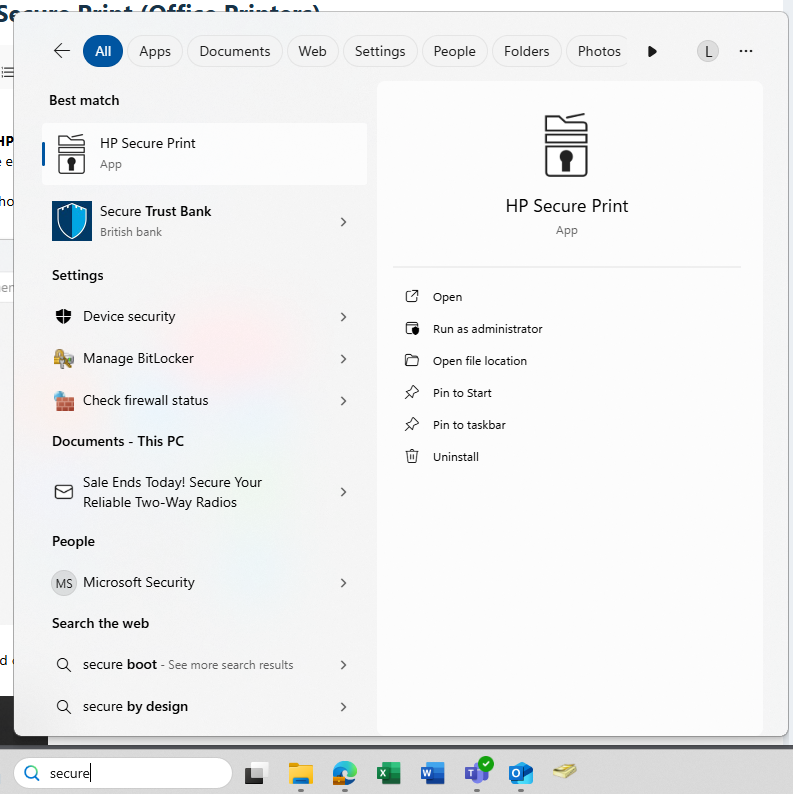This screenshot has height=794, width=793.
Task: Click the Open launch icon
Action: tap(412, 296)
